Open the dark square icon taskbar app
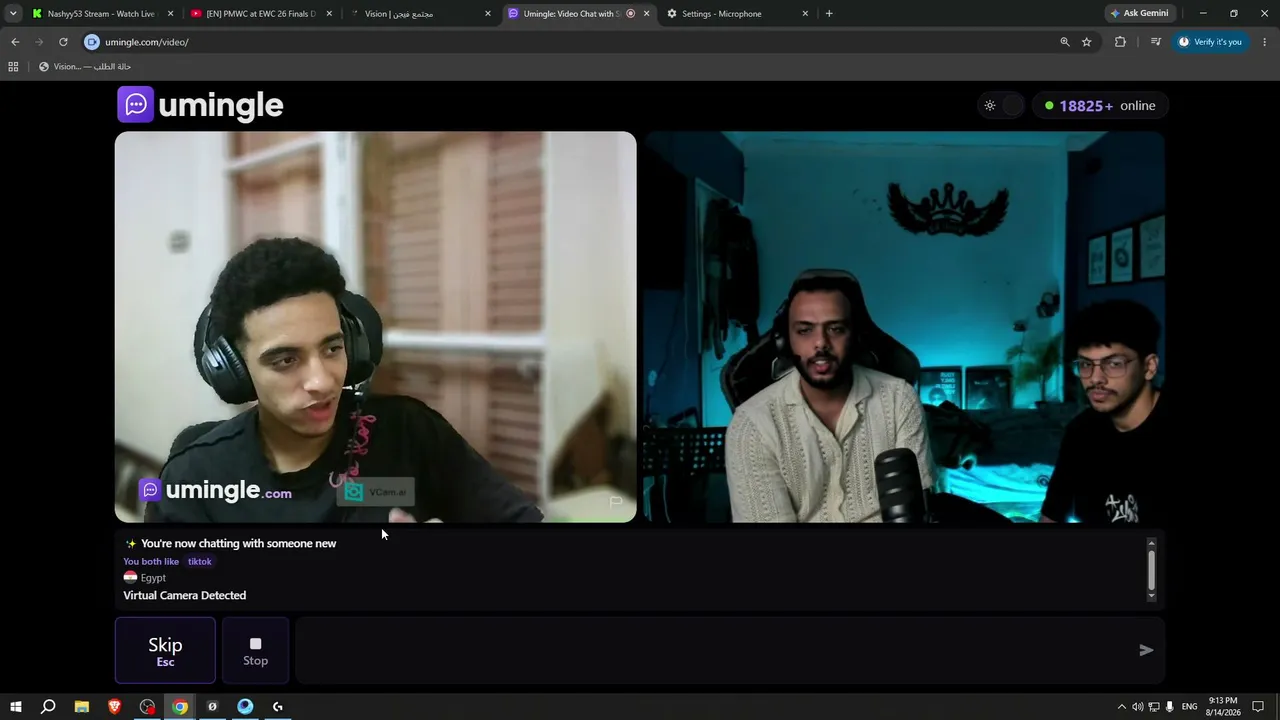Image resolution: width=1280 pixels, height=720 pixels. tap(212, 707)
